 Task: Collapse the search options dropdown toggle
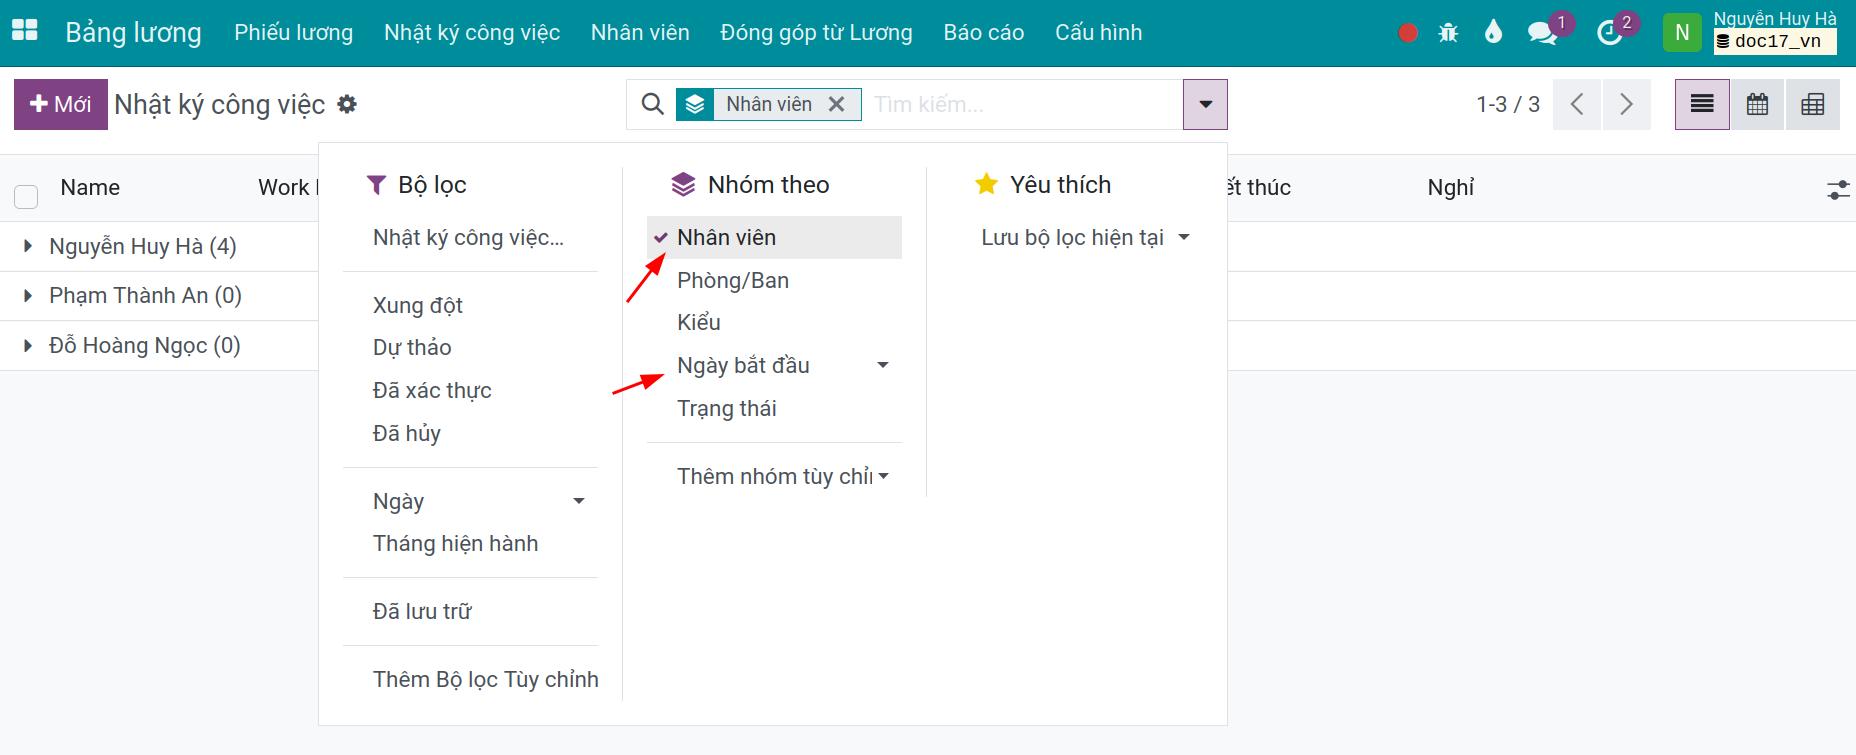click(x=1205, y=104)
